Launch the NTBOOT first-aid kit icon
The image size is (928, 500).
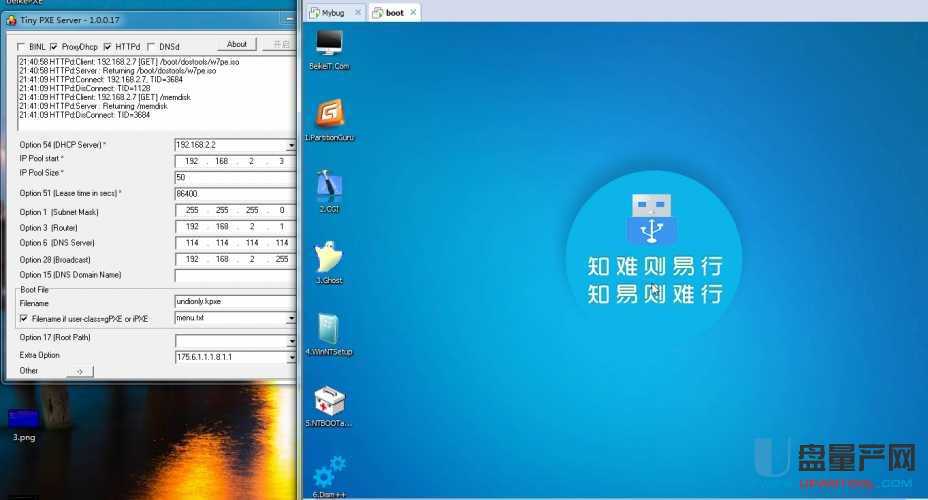[x=329, y=402]
